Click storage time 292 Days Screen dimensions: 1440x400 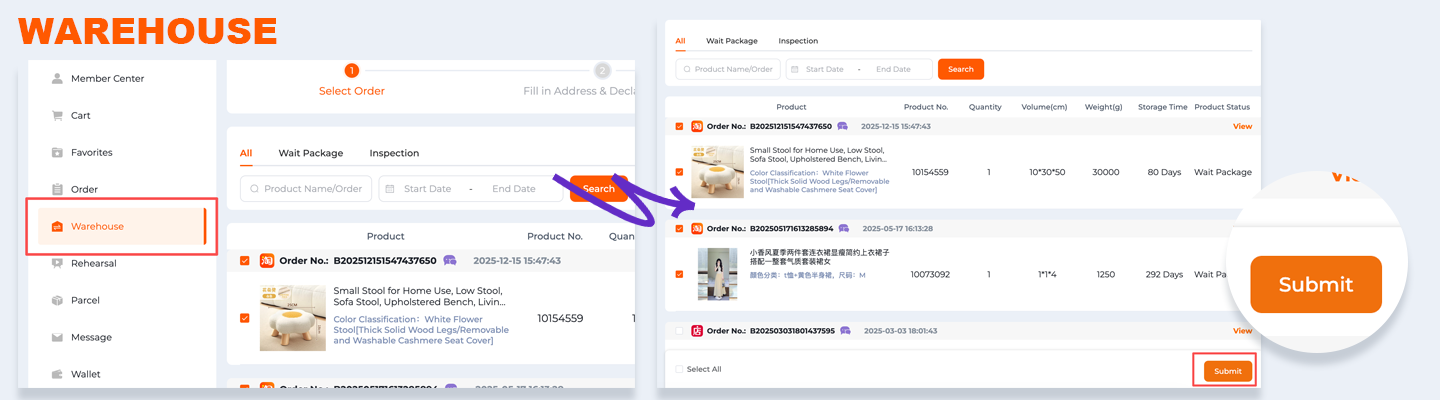point(1164,274)
